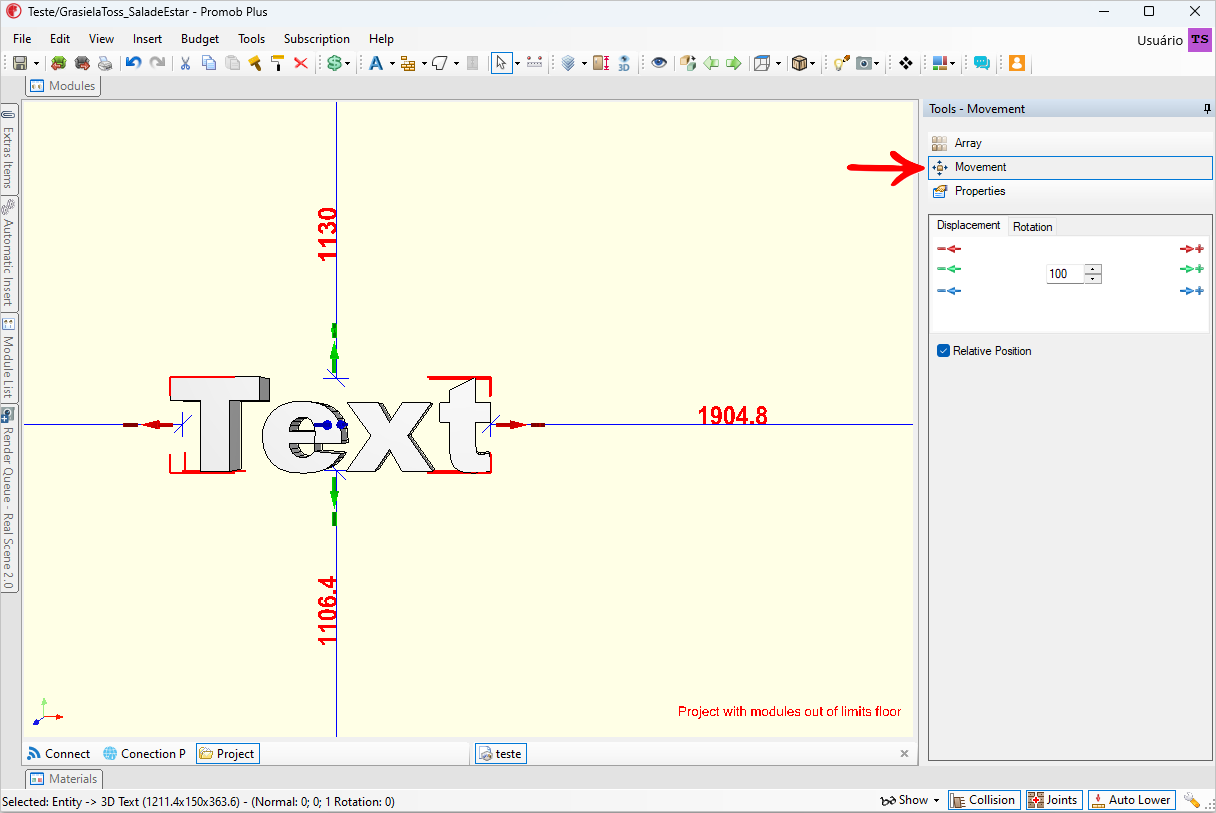The width and height of the screenshot is (1216, 813).
Task: Increase displacement value with up stepper
Action: [1093, 269]
